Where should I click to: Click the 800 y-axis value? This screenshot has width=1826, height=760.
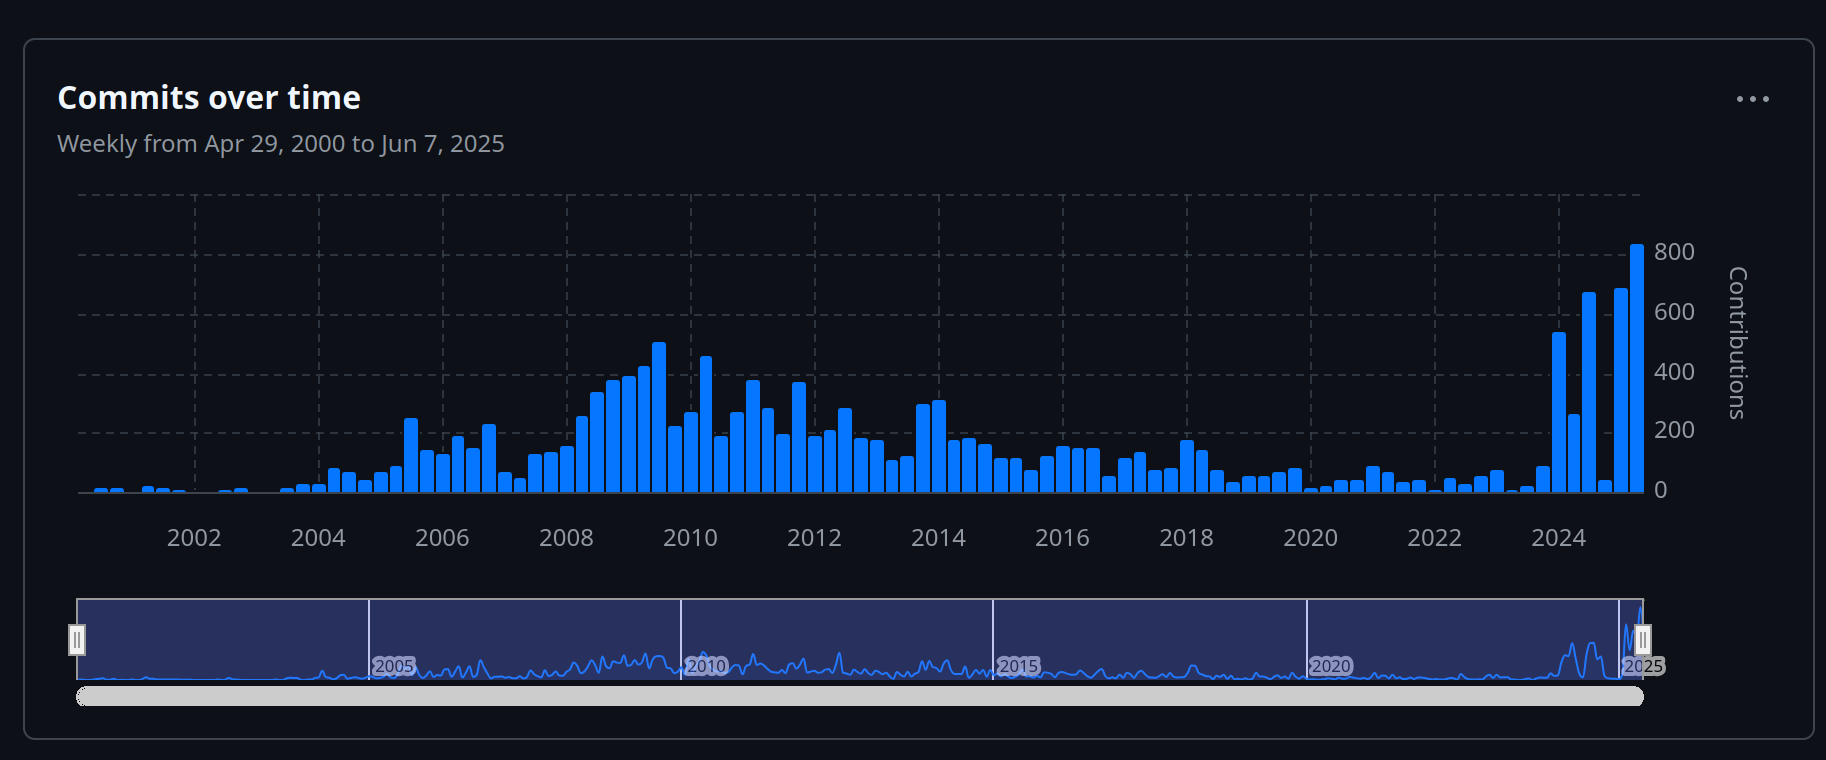[x=1674, y=252]
